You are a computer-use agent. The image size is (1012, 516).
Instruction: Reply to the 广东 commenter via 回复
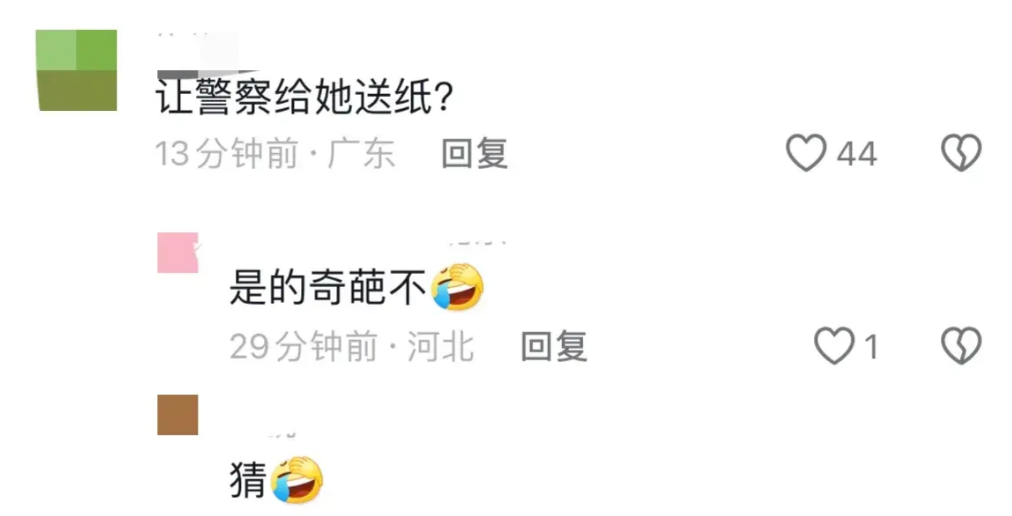click(x=474, y=154)
